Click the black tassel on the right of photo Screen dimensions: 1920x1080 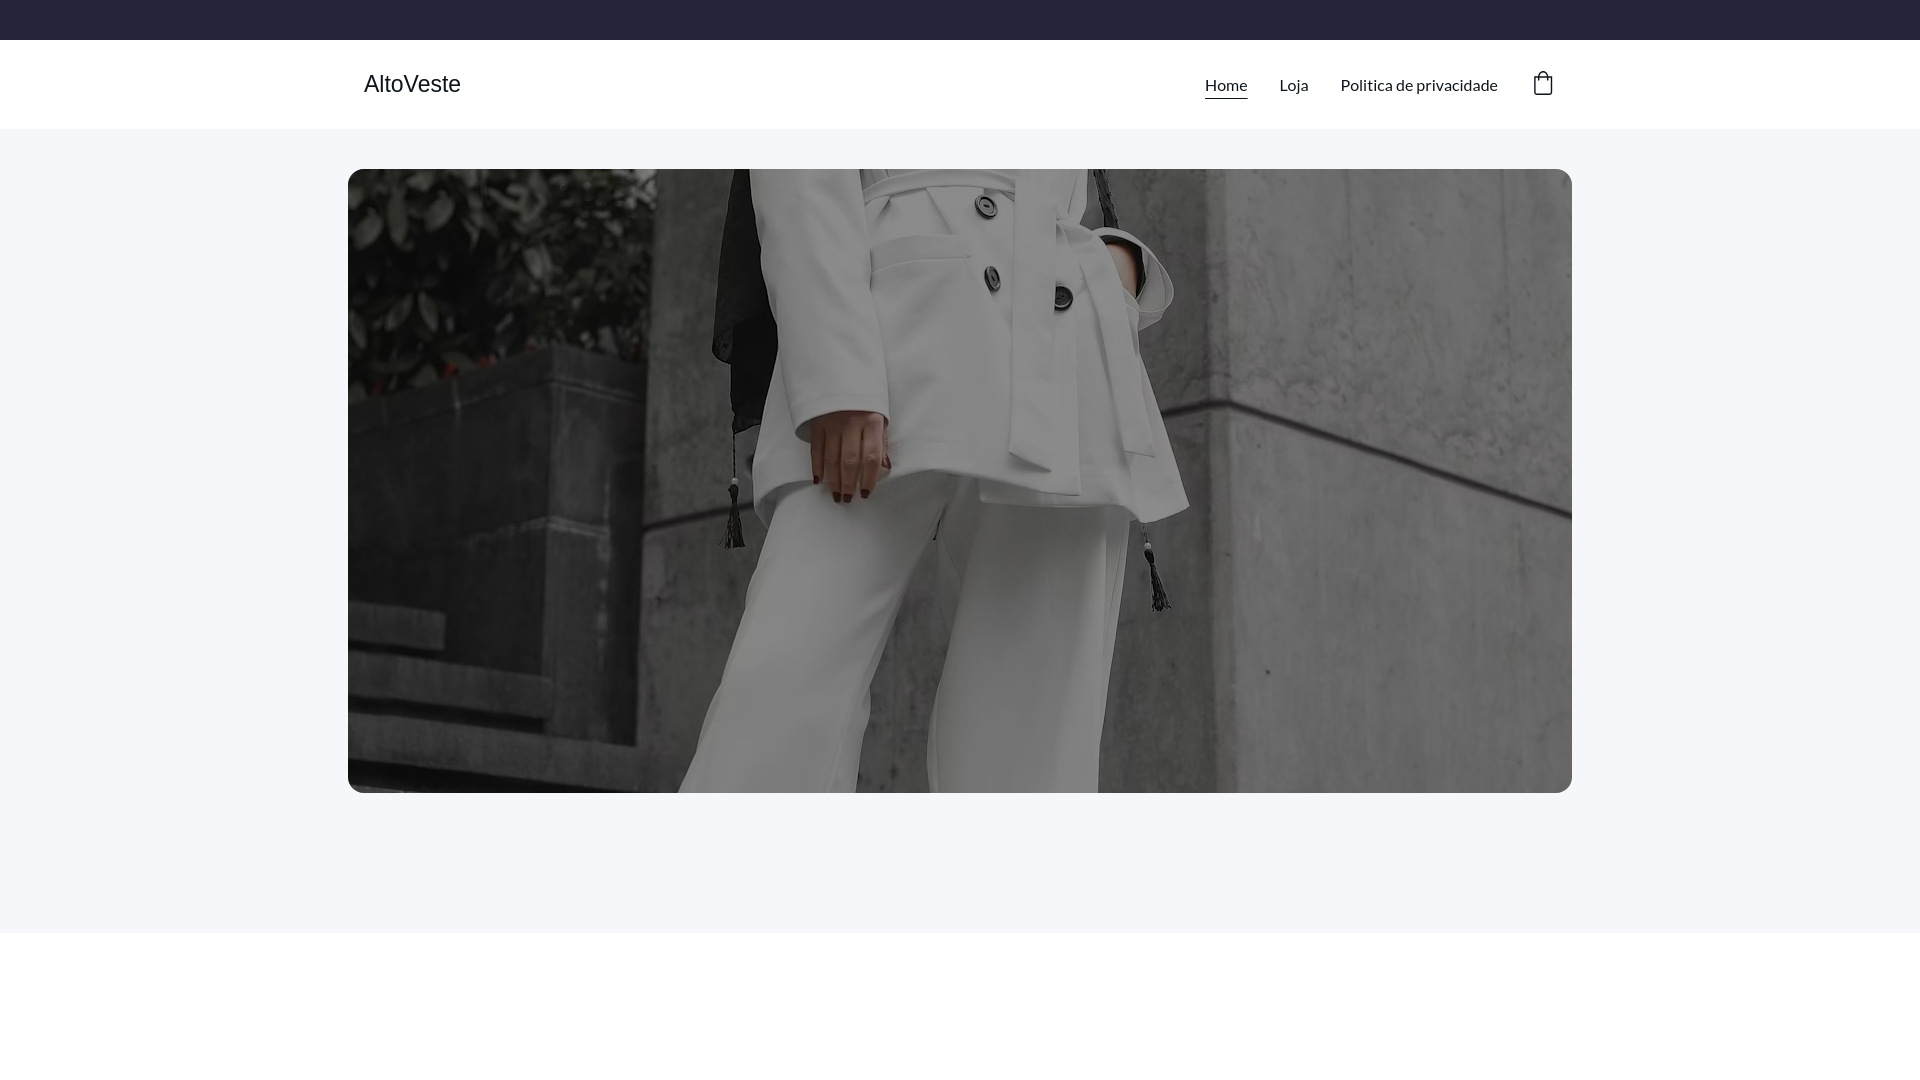click(1157, 580)
